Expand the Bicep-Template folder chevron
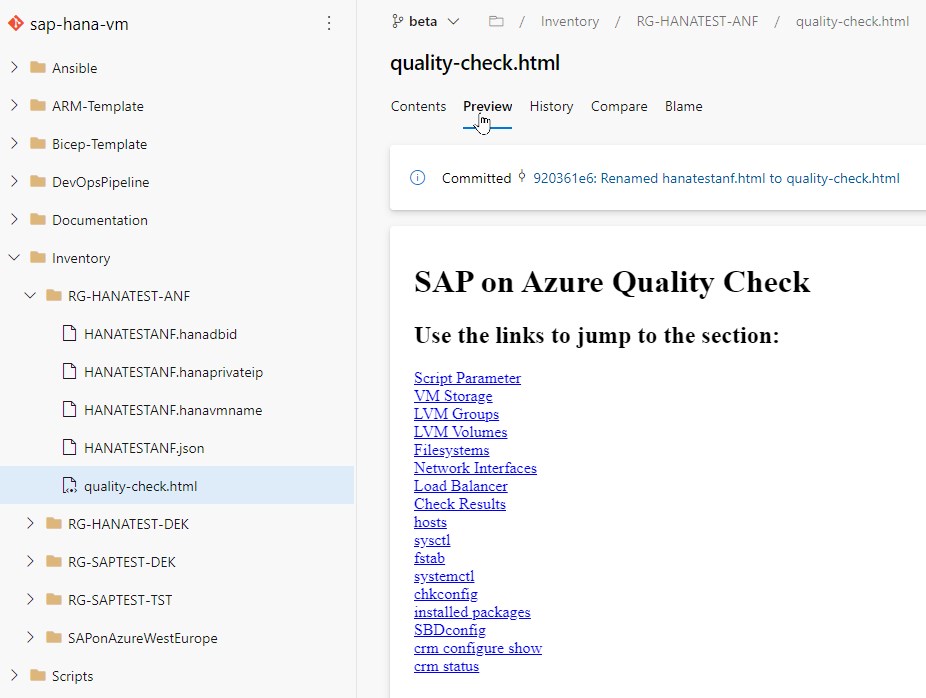The image size is (926, 698). 14,143
